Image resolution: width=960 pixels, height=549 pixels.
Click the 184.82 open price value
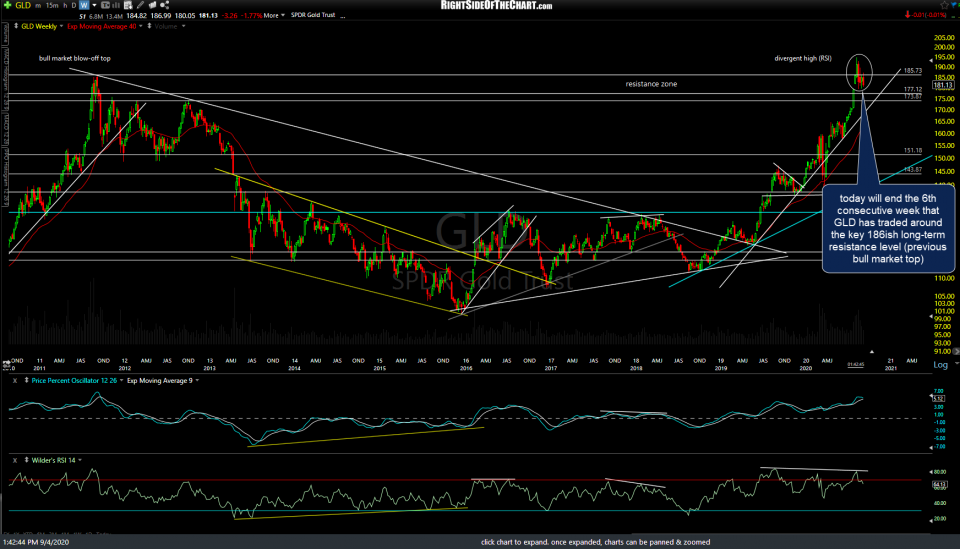point(137,16)
